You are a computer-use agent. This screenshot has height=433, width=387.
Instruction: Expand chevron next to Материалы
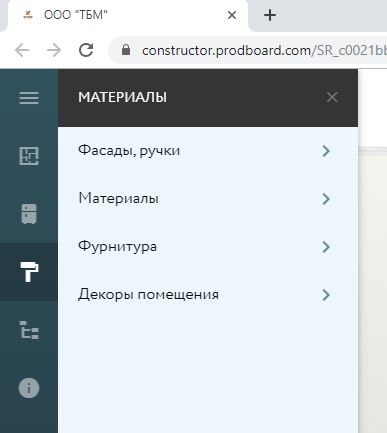click(x=326, y=199)
